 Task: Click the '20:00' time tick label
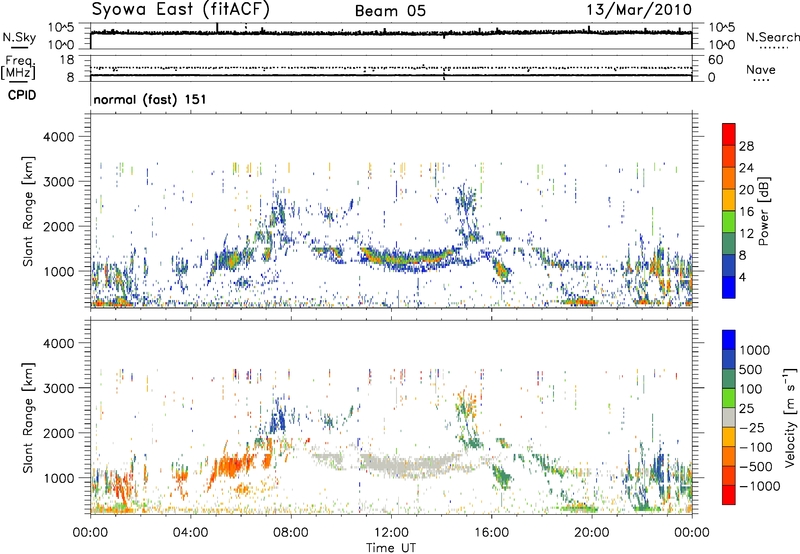tap(591, 533)
